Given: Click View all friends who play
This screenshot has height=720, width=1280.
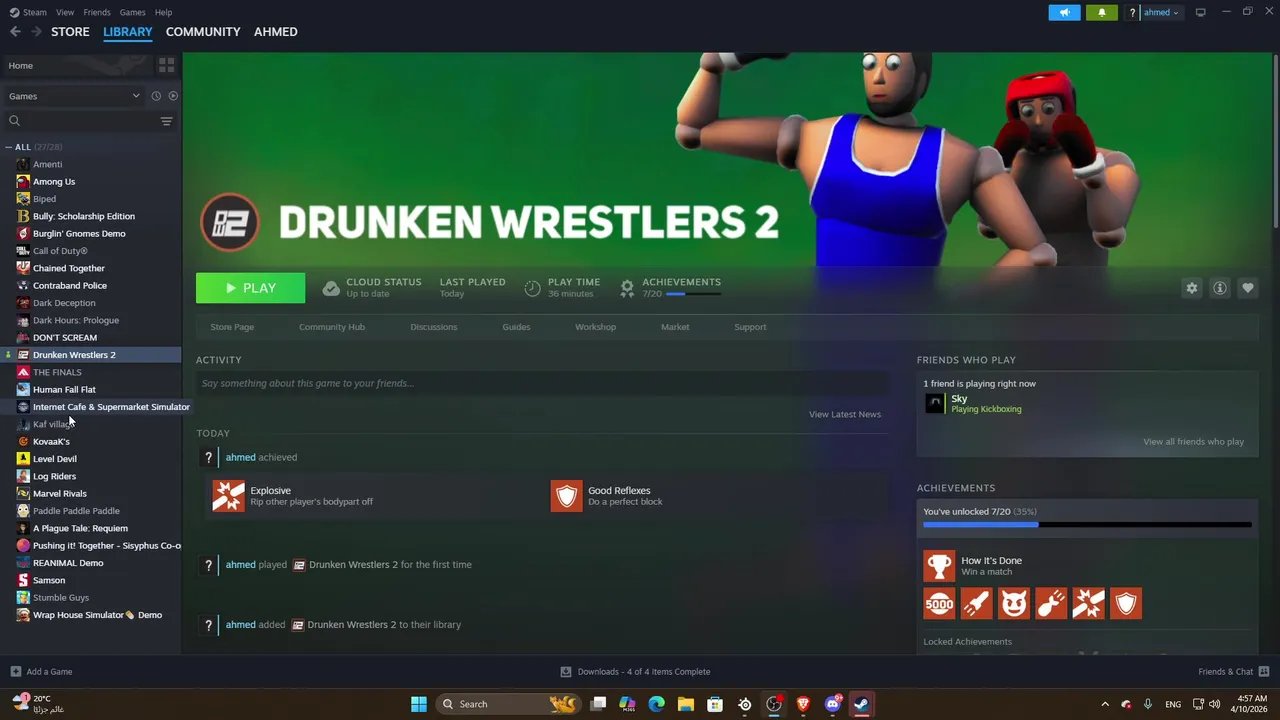Looking at the screenshot, I should pos(1194,442).
